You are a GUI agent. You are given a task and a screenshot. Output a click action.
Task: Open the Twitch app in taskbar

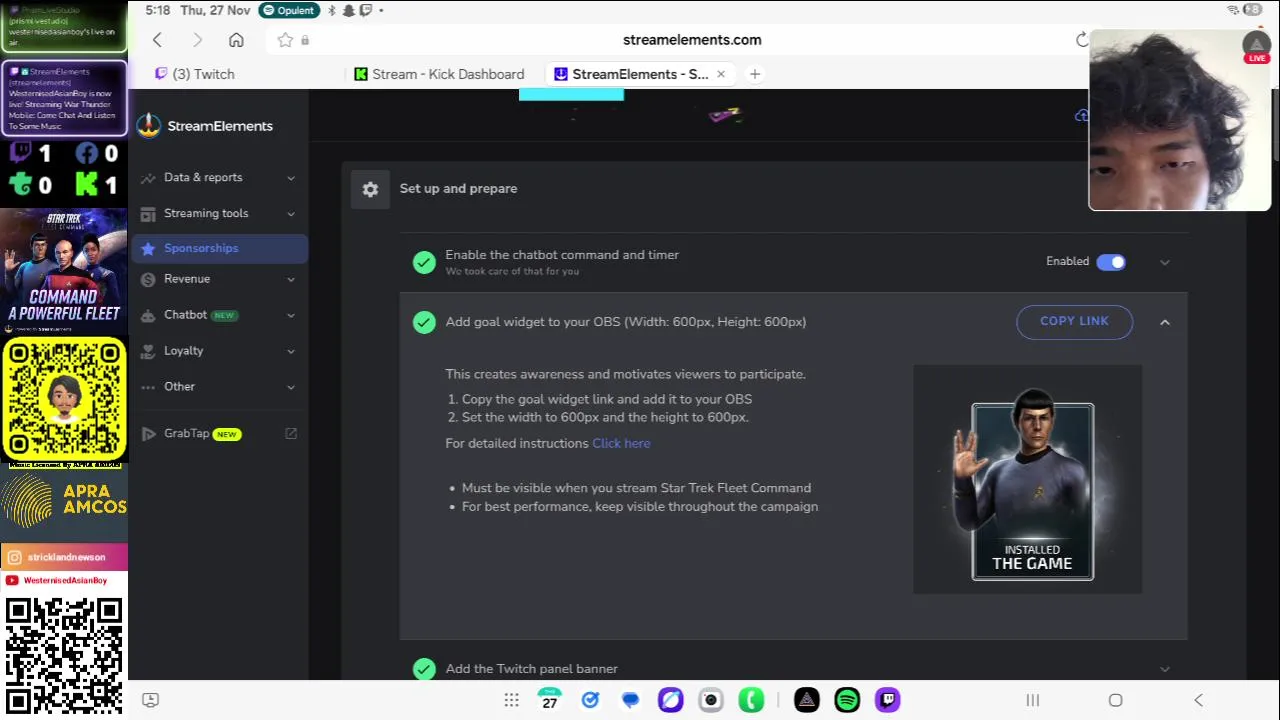click(x=887, y=700)
